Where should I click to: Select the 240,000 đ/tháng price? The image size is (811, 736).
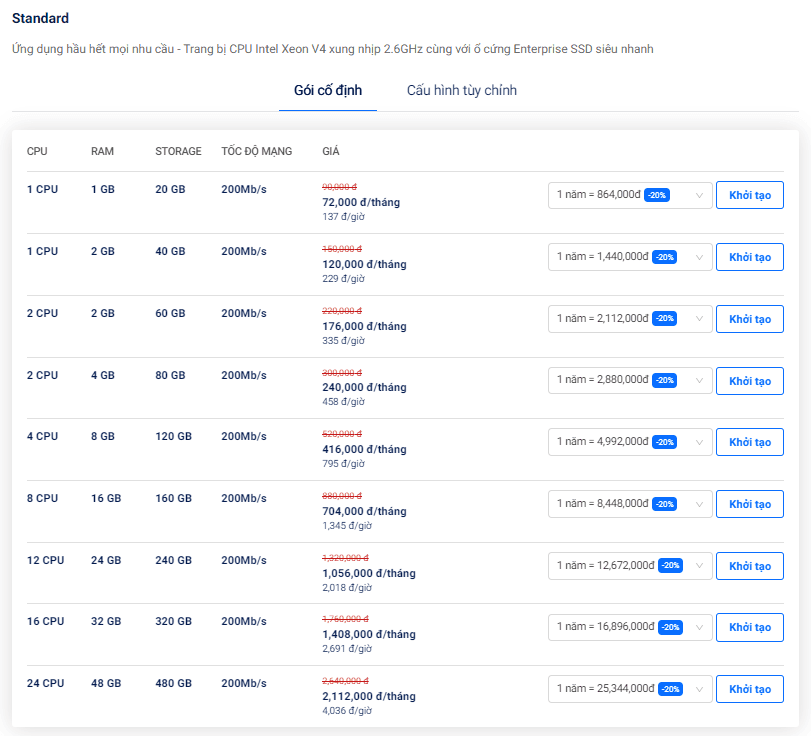tap(364, 387)
